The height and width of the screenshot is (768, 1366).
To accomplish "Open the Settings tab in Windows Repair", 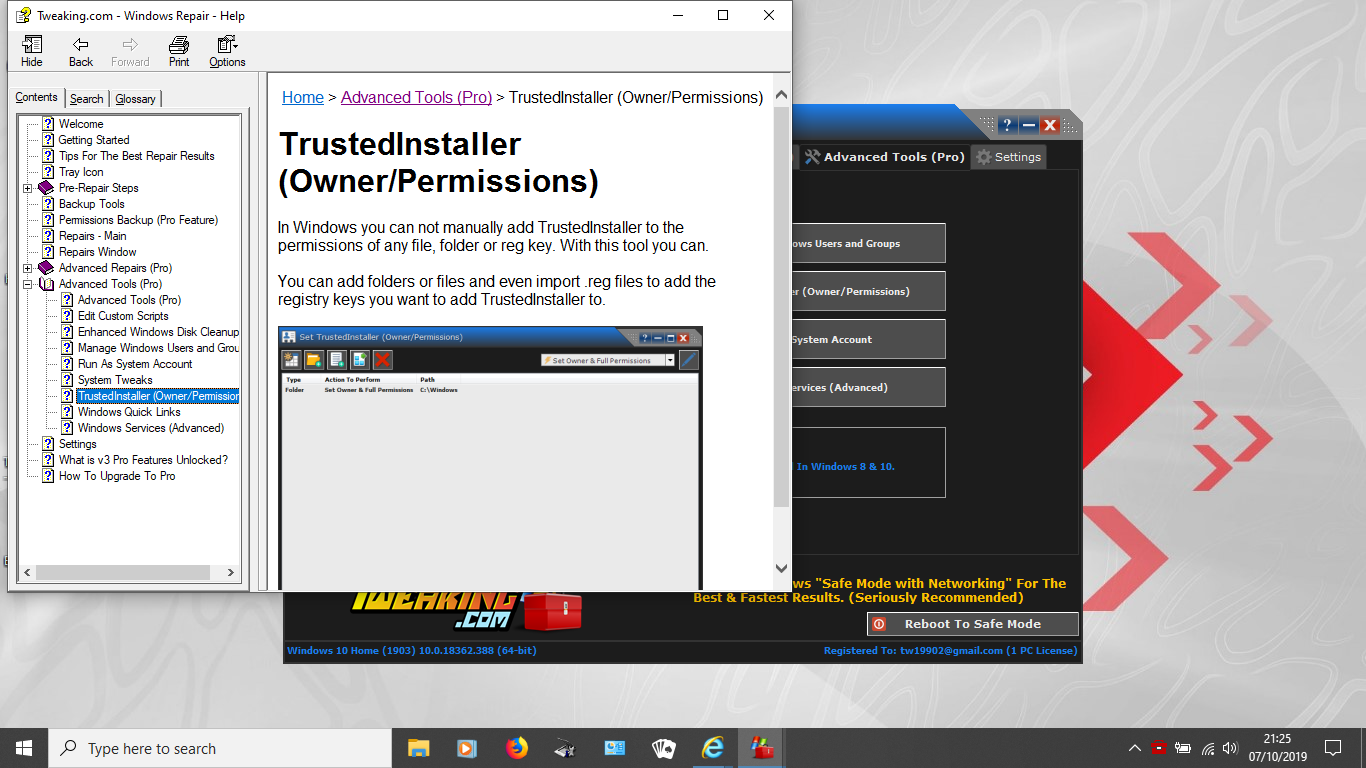I will click(1008, 157).
